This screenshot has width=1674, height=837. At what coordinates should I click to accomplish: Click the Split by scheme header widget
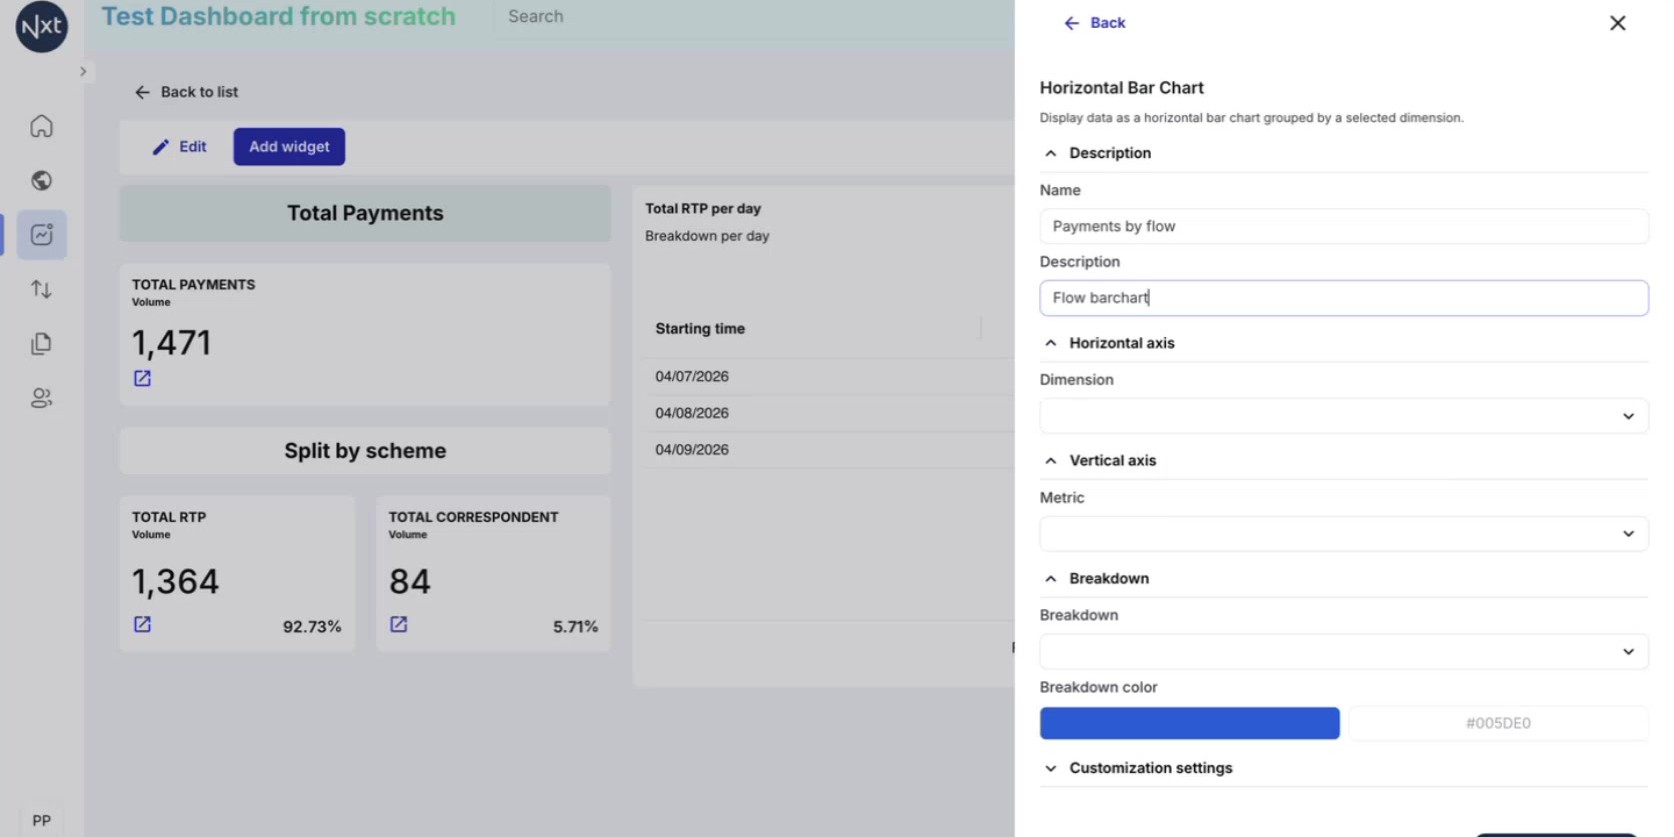coord(365,451)
